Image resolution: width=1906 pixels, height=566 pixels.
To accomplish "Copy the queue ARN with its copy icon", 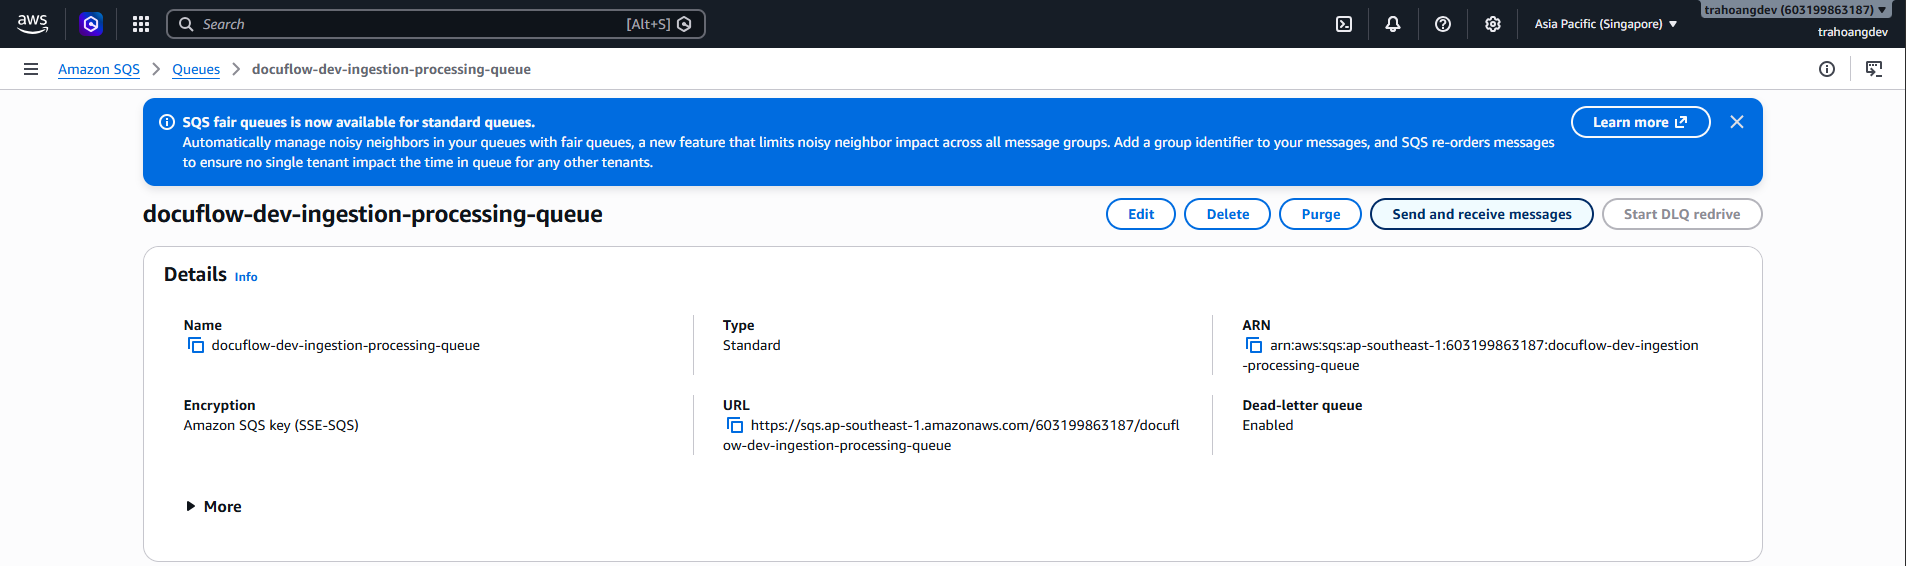I will 1254,345.
